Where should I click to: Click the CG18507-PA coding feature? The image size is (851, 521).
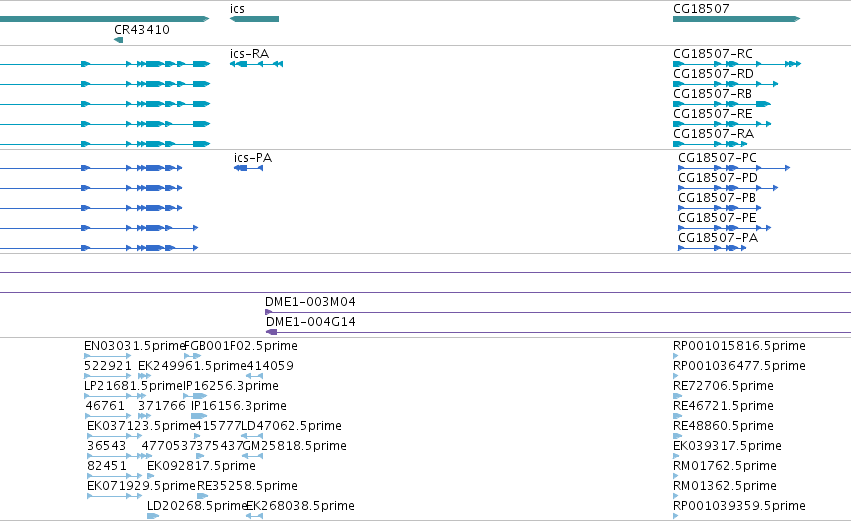[x=712, y=248]
